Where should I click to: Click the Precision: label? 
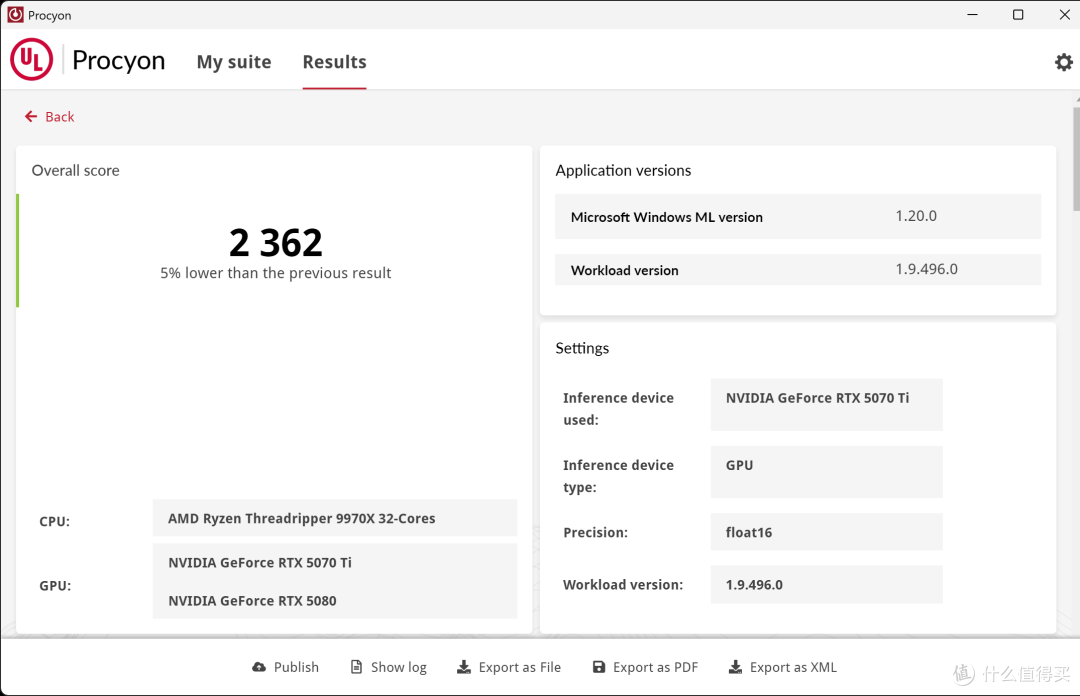point(595,533)
